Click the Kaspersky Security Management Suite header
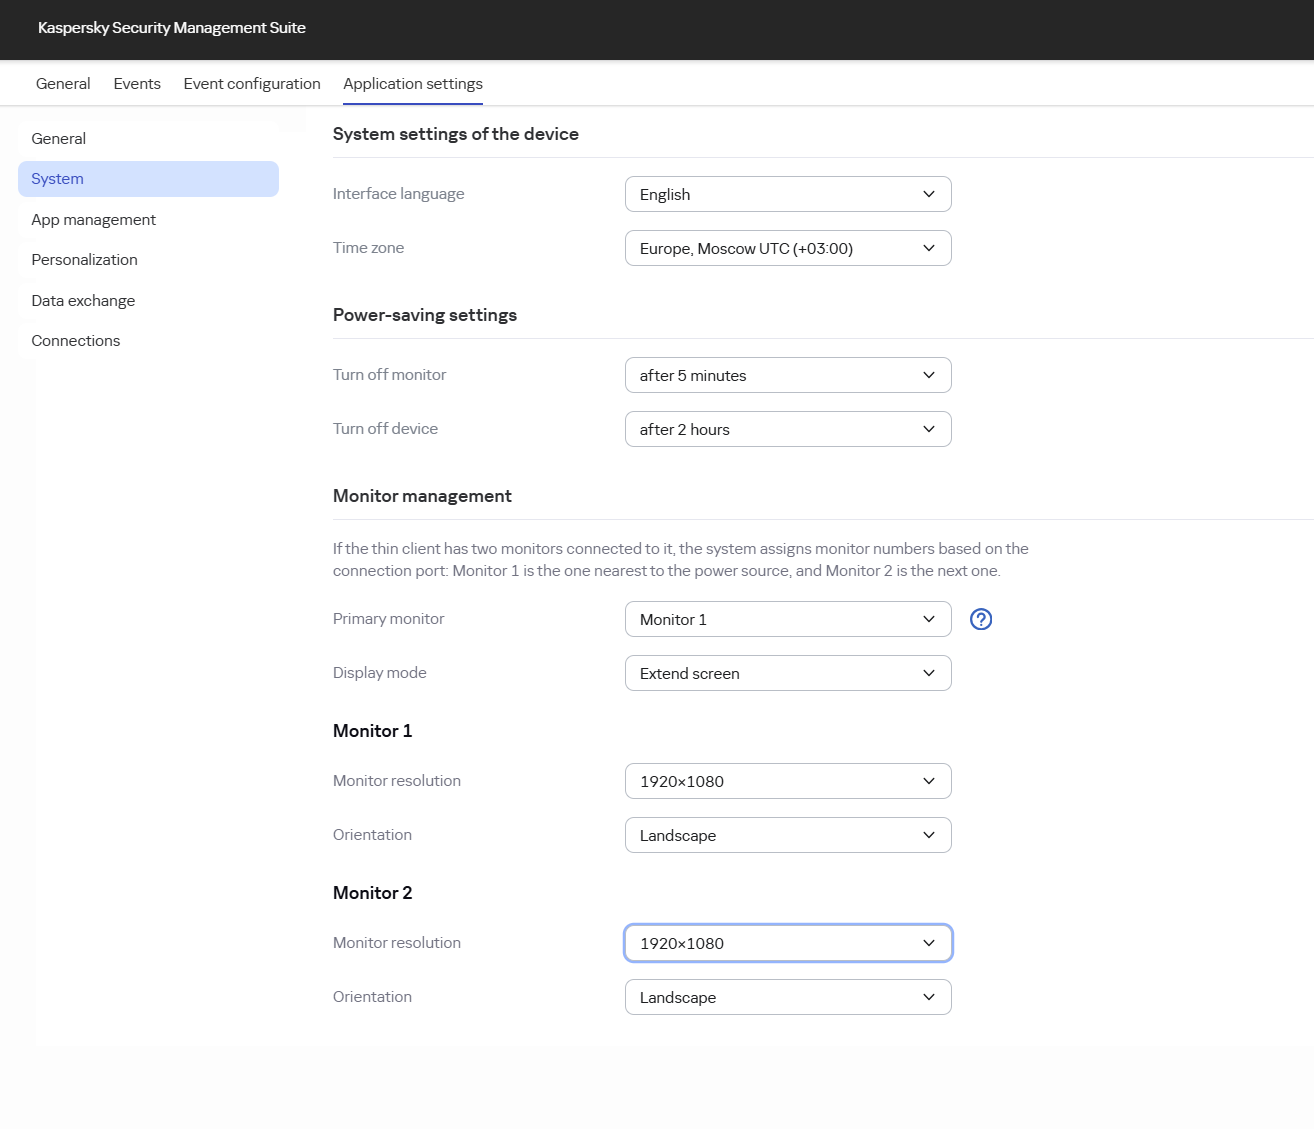Screen dimensions: 1314x1129 pyautogui.click(x=172, y=28)
